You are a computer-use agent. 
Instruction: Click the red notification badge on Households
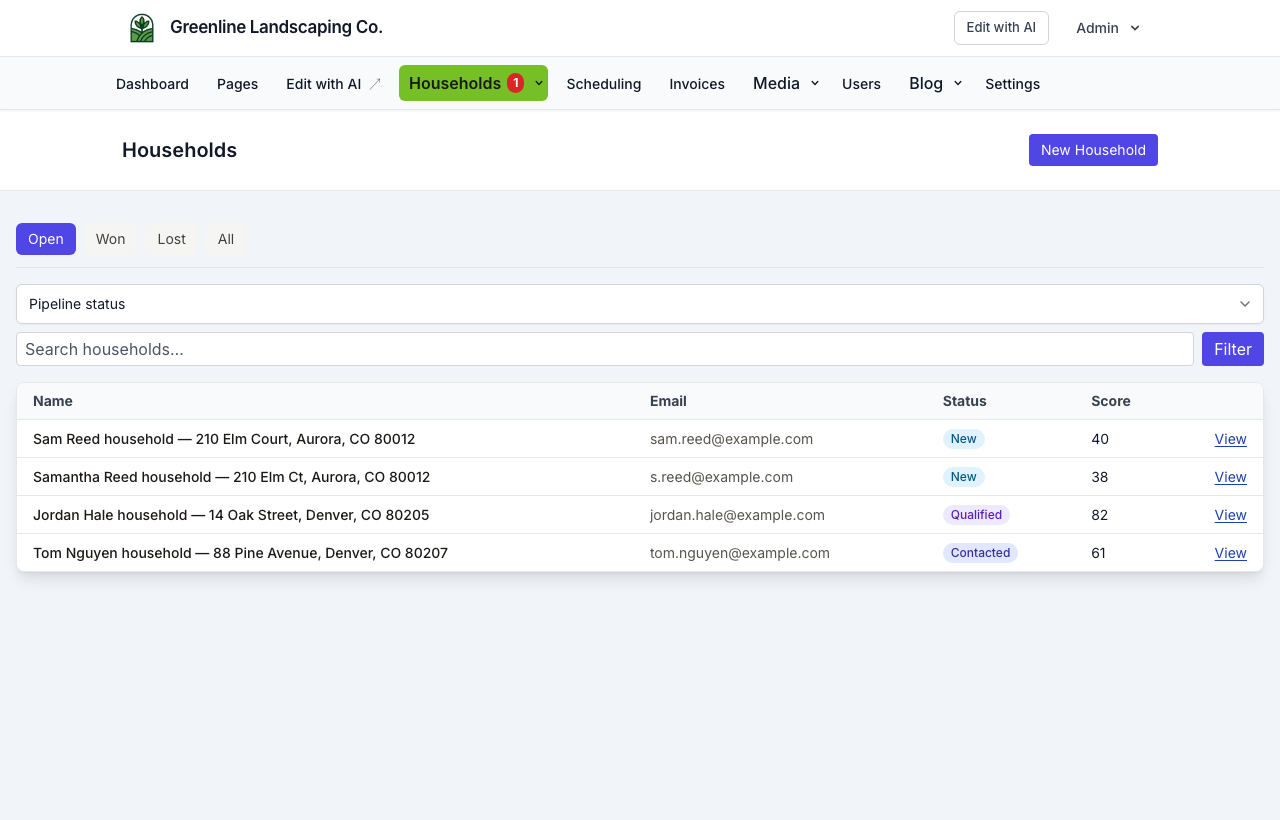click(515, 83)
